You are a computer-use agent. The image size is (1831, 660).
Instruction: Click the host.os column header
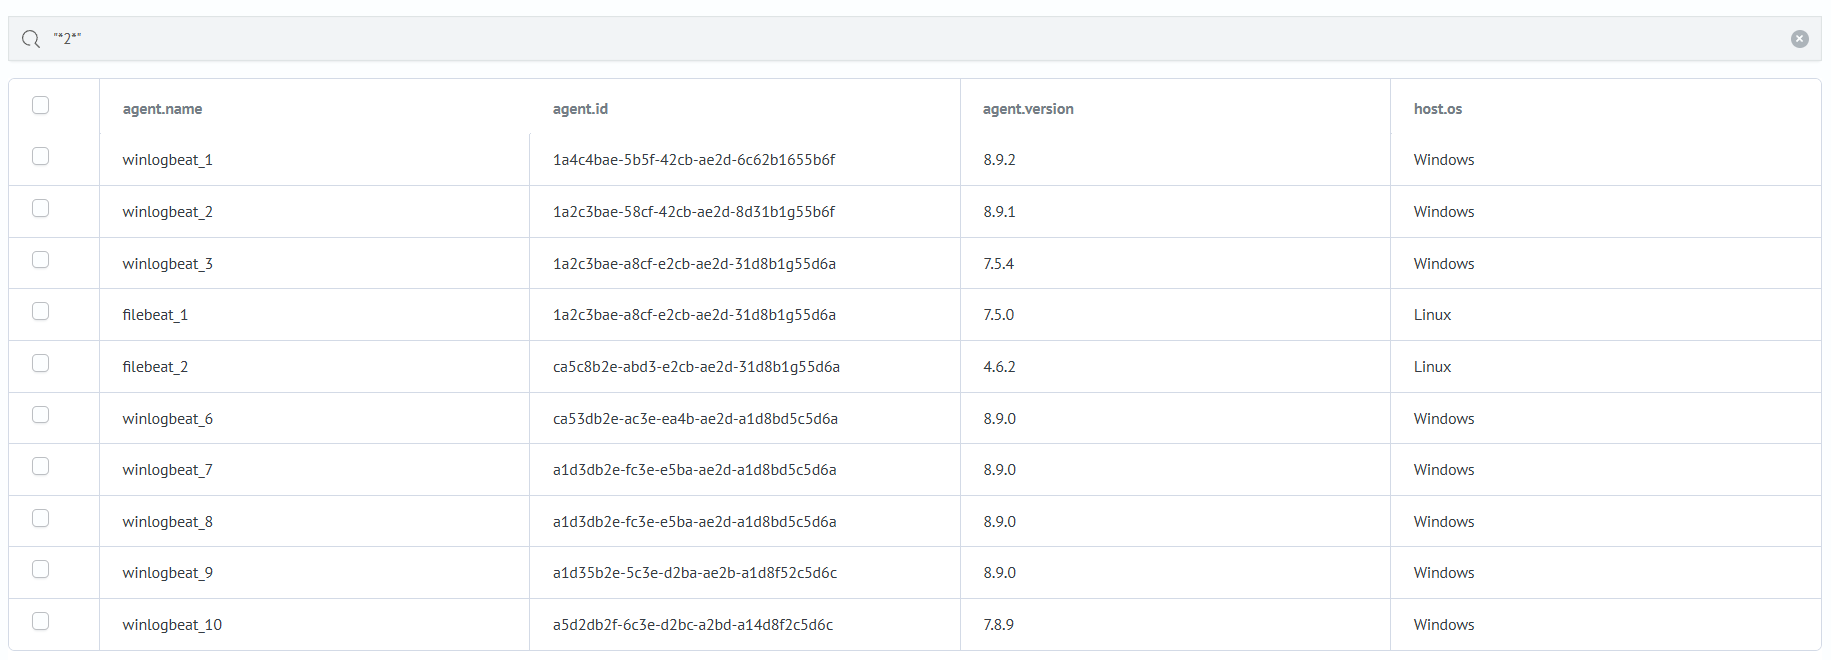point(1437,109)
